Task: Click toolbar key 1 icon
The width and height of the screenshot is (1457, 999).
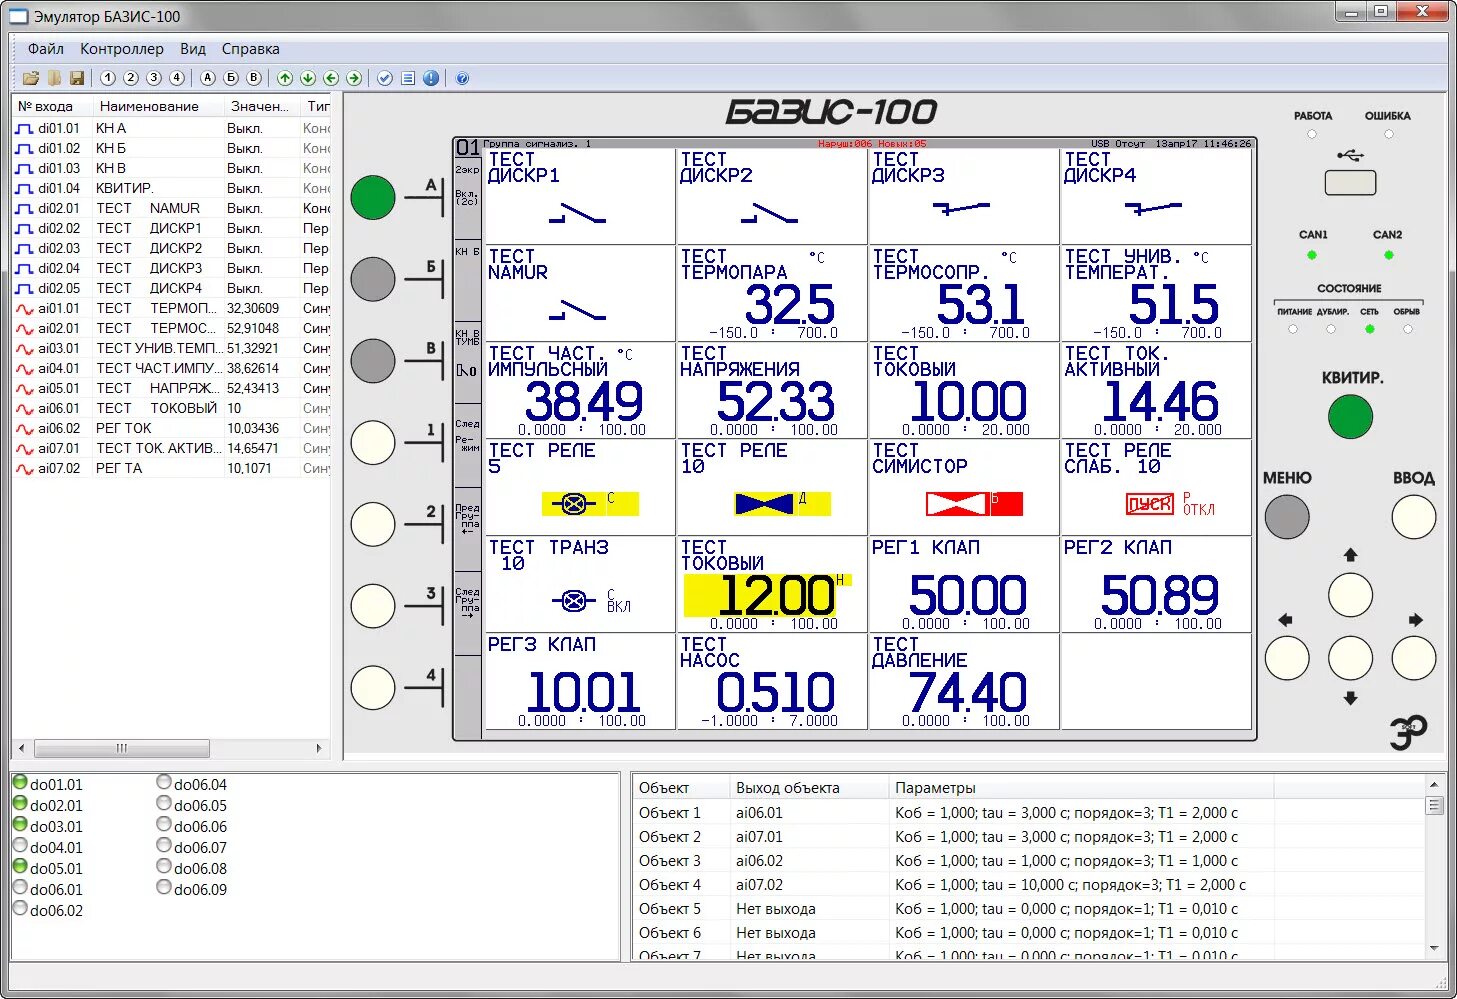Action: click(108, 78)
